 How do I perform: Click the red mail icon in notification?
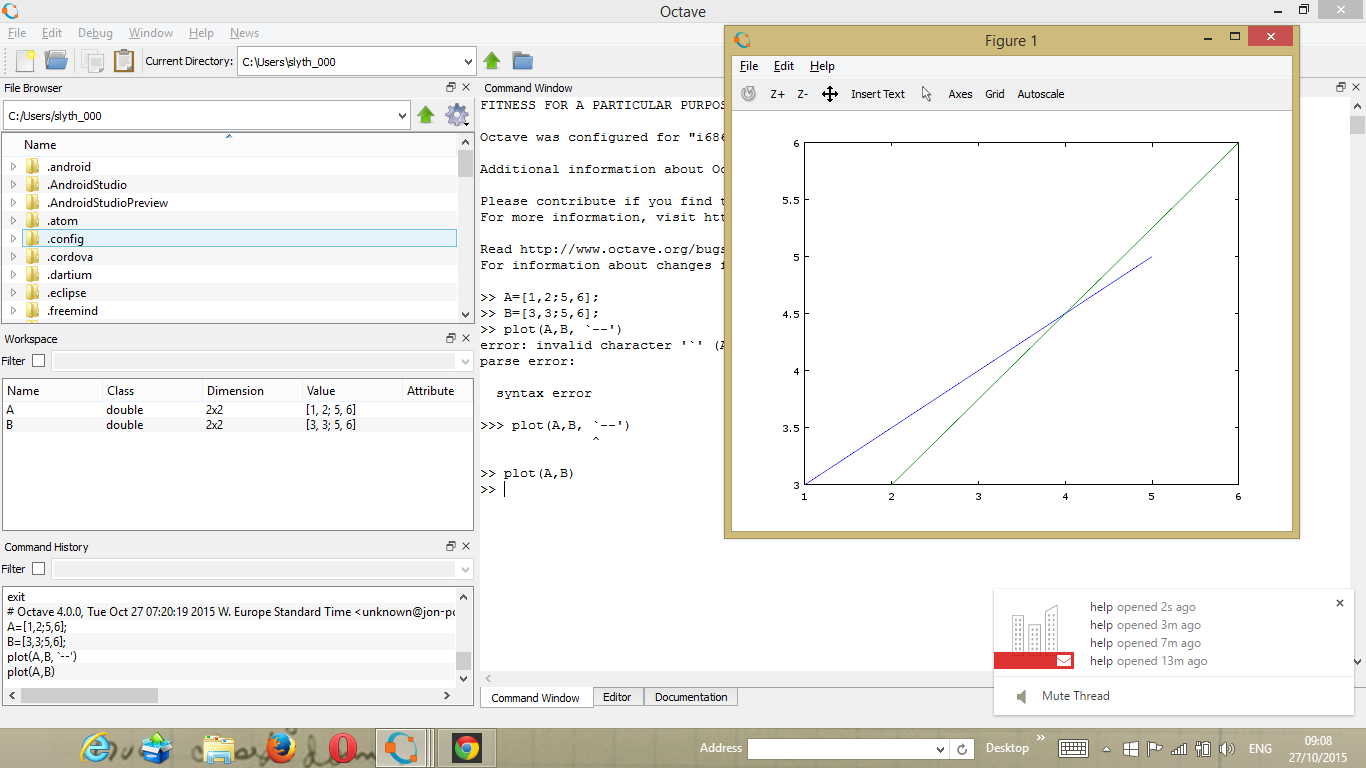(1064, 660)
